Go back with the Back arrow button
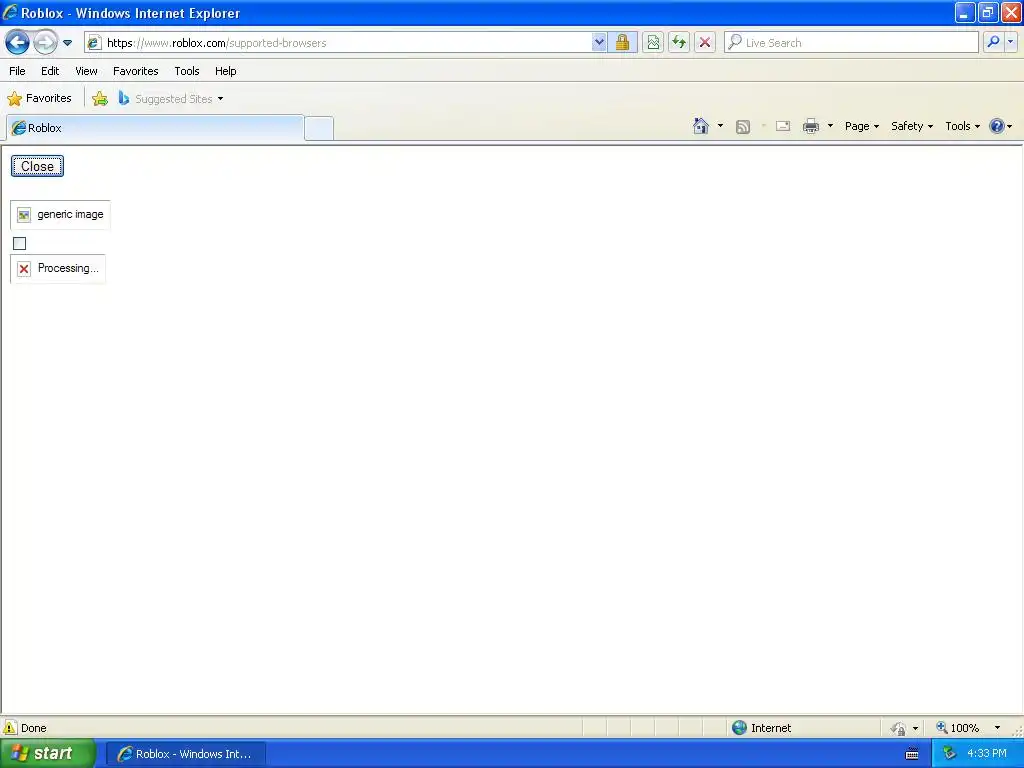Image resolution: width=1024 pixels, height=768 pixels. coord(18,43)
